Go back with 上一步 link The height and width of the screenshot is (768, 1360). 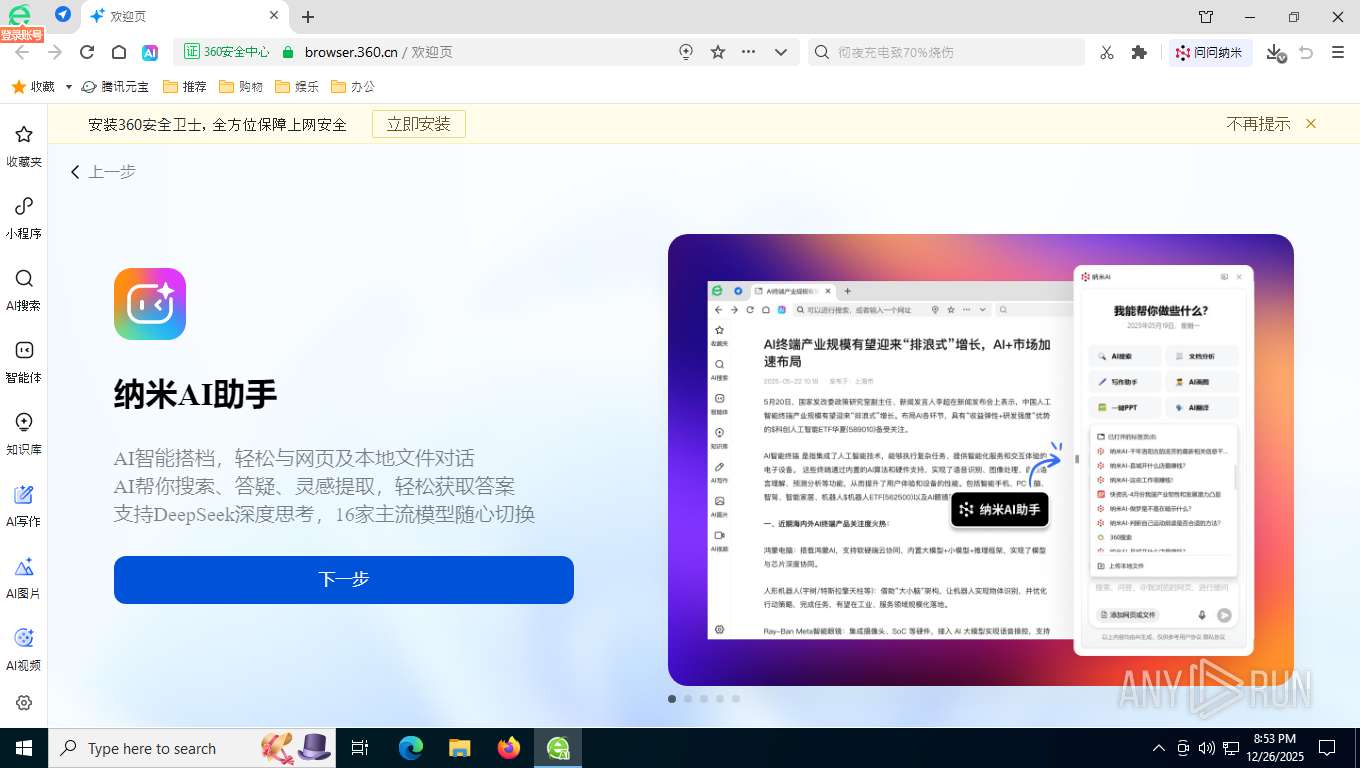pyautogui.click(x=102, y=172)
